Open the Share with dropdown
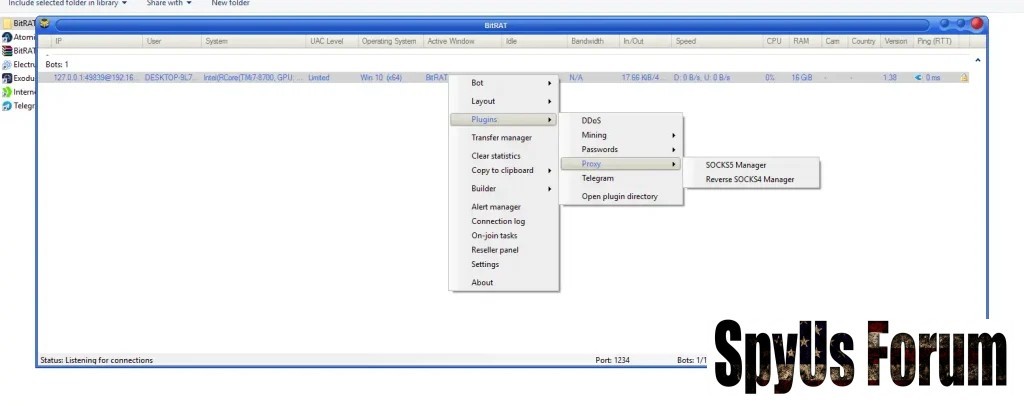Image resolution: width=1024 pixels, height=406 pixels. [169, 4]
